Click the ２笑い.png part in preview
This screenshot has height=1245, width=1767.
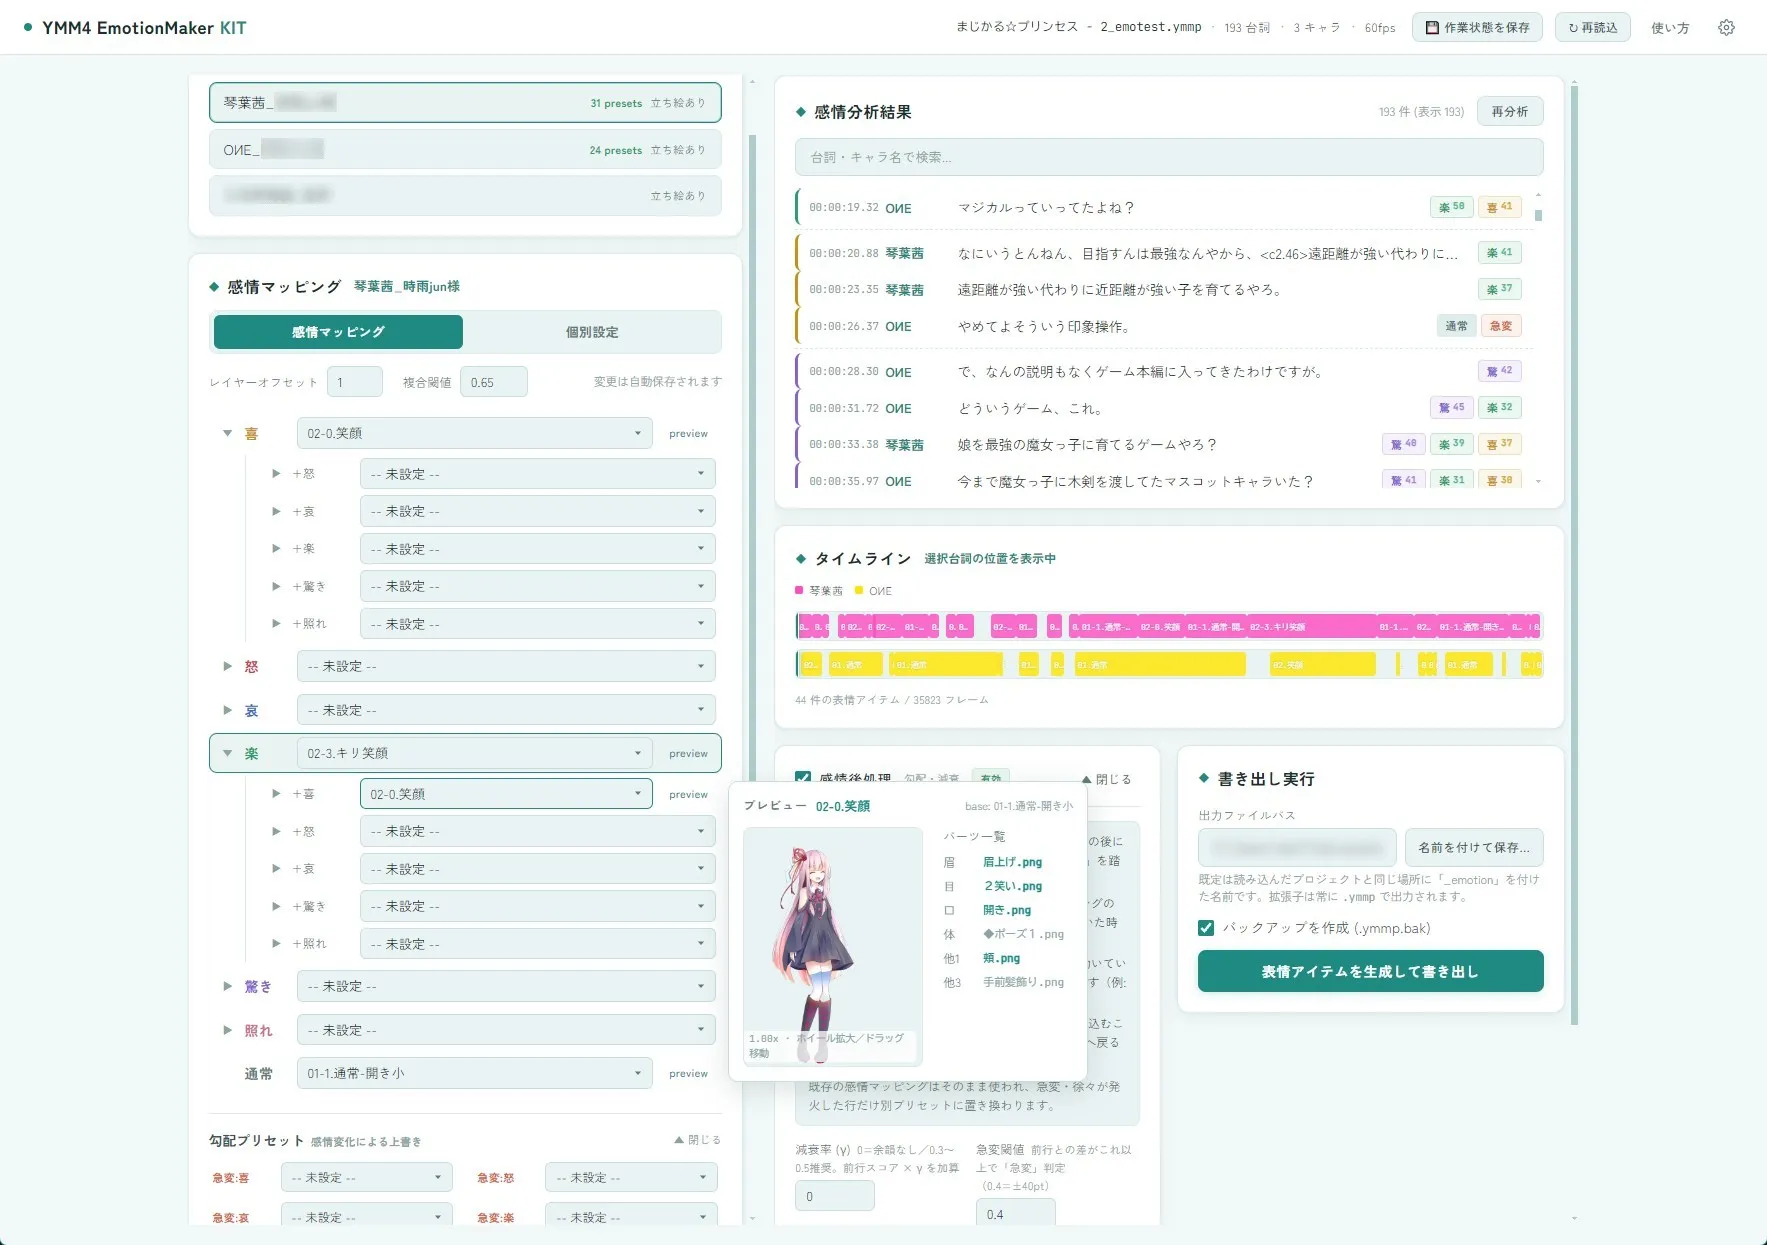[x=1012, y=886]
